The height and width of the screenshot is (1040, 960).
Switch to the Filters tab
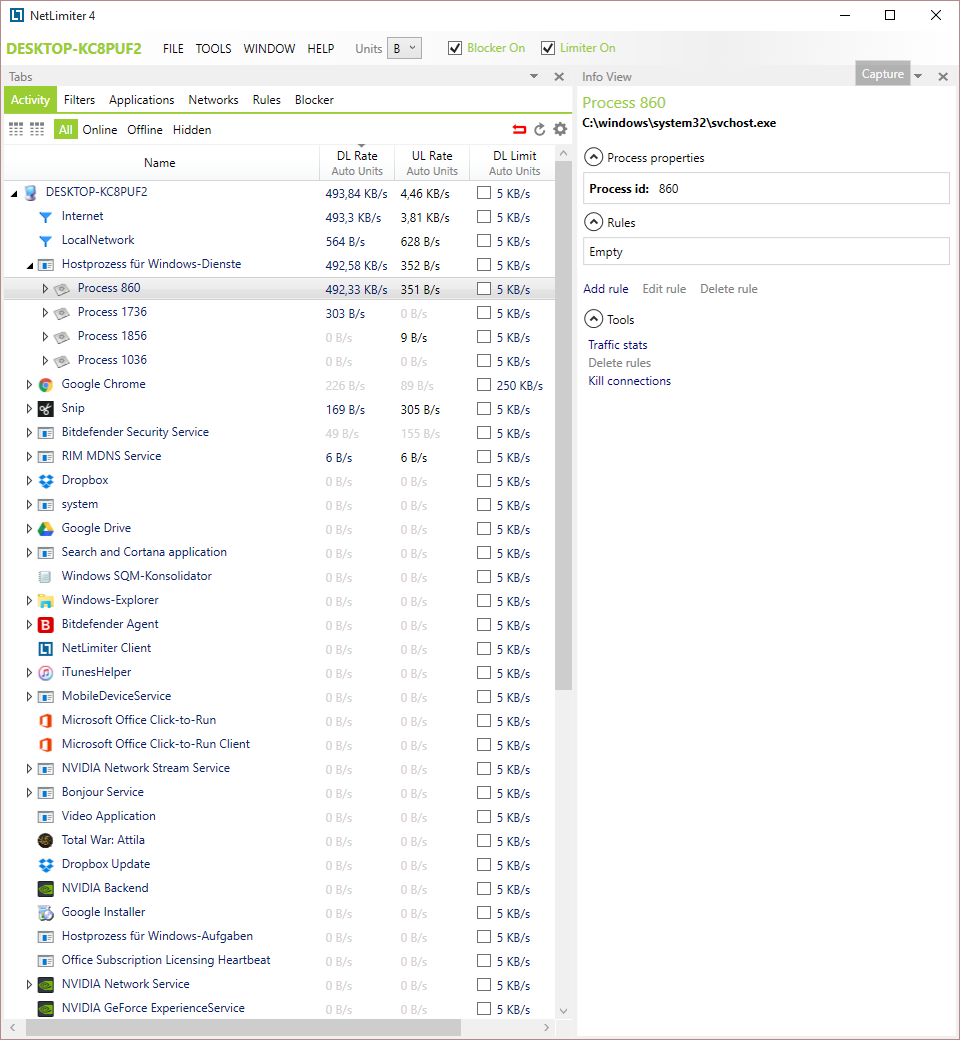coord(80,100)
